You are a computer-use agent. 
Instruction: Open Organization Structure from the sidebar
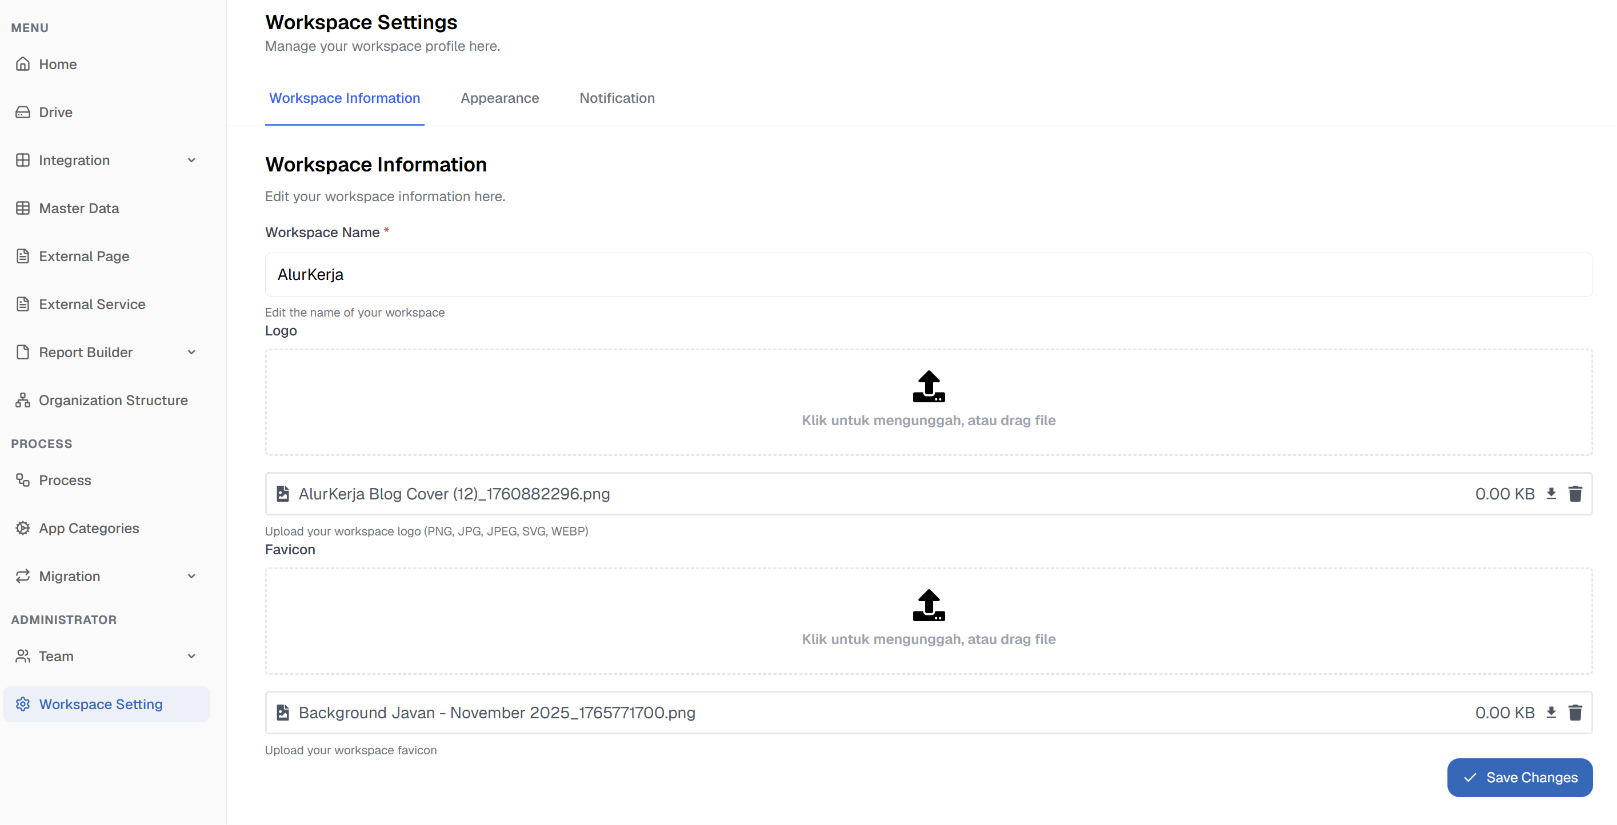(106, 400)
